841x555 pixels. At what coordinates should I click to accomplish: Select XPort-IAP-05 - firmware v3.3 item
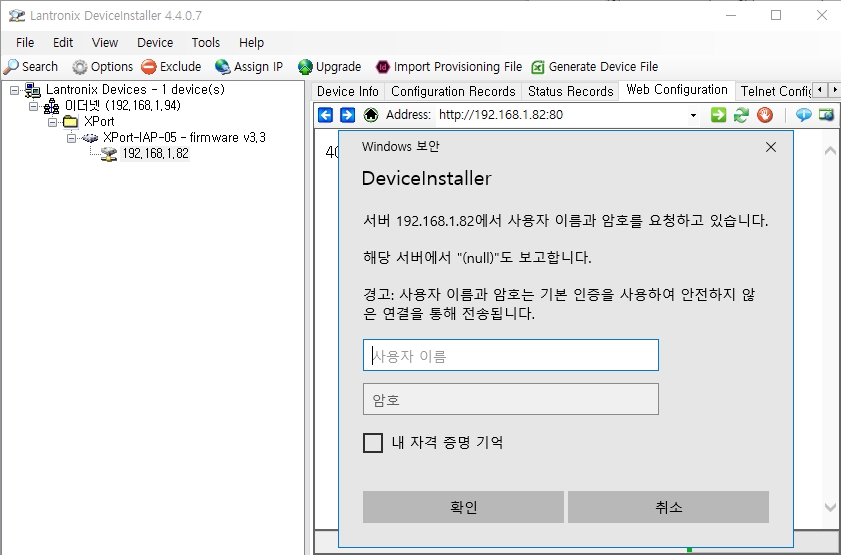(x=184, y=137)
